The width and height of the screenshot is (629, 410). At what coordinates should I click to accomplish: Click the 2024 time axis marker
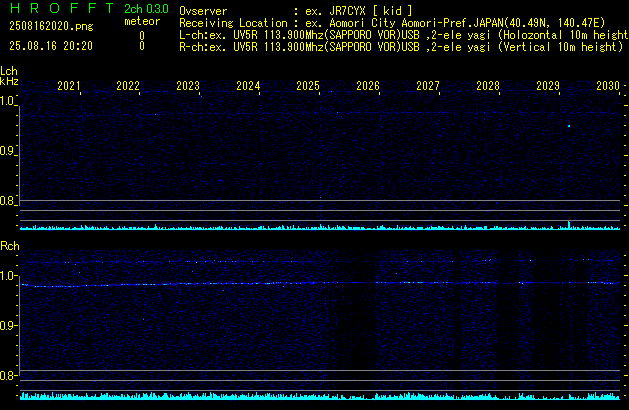[x=248, y=85]
